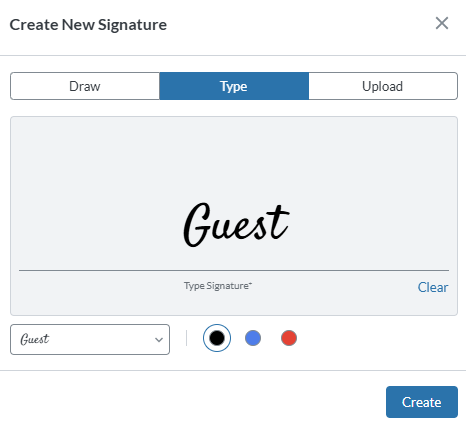
Task: Select the red signature color
Action: (x=289, y=338)
